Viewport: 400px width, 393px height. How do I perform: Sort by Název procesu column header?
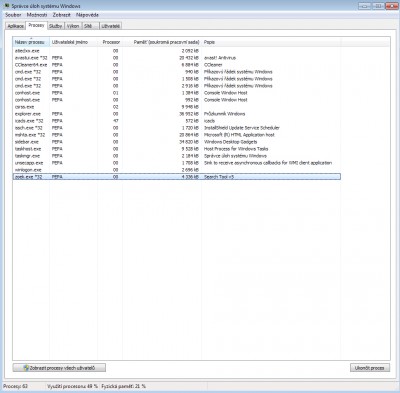pos(31,42)
